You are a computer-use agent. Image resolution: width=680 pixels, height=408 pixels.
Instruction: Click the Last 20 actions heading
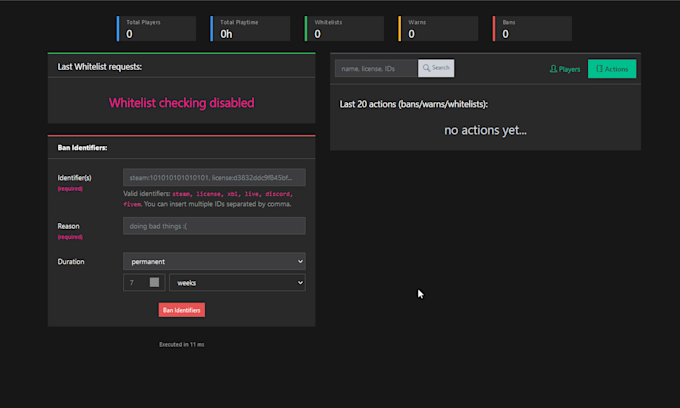click(x=414, y=104)
